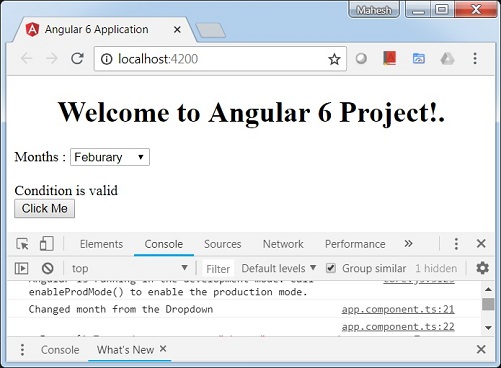This screenshot has width=501, height=368.
Task: Click the Click Me button
Action: (44, 209)
